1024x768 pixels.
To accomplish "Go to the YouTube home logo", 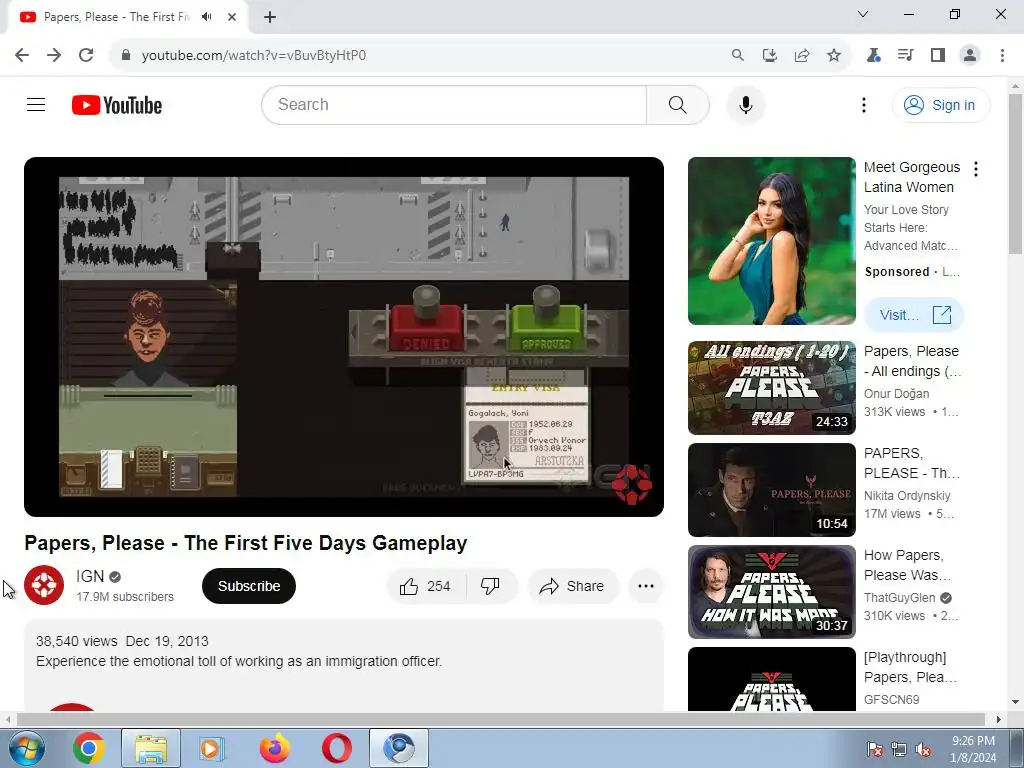I will 117,105.
